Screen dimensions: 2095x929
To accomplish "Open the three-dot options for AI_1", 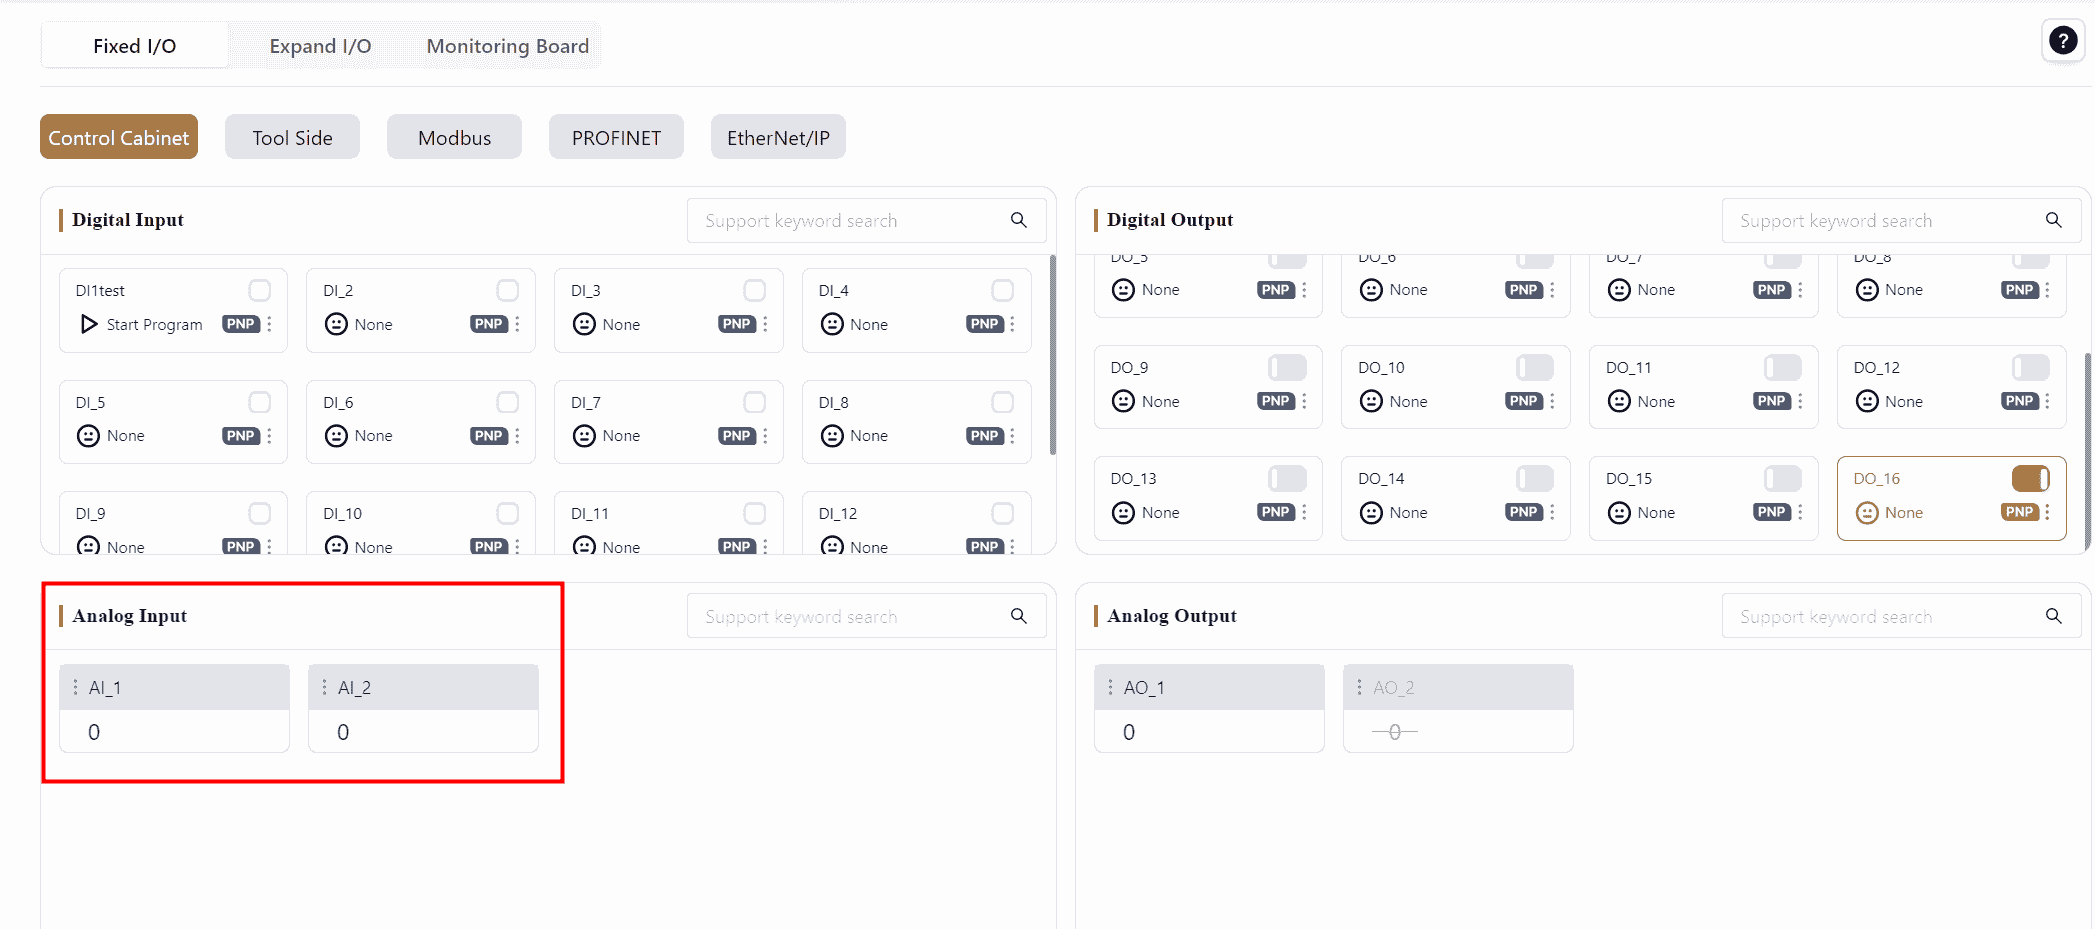I will pyautogui.click(x=75, y=687).
